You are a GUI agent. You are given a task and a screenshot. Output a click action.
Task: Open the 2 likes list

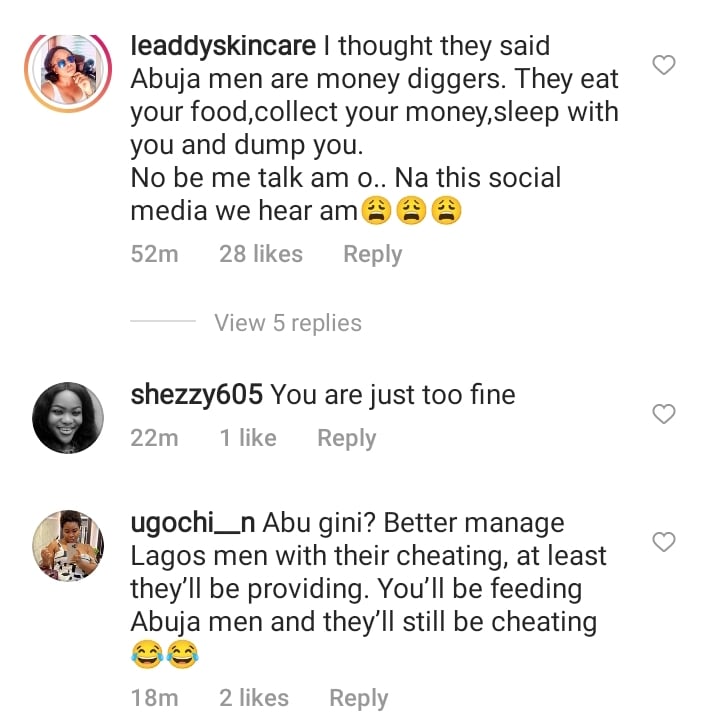pyautogui.click(x=254, y=698)
